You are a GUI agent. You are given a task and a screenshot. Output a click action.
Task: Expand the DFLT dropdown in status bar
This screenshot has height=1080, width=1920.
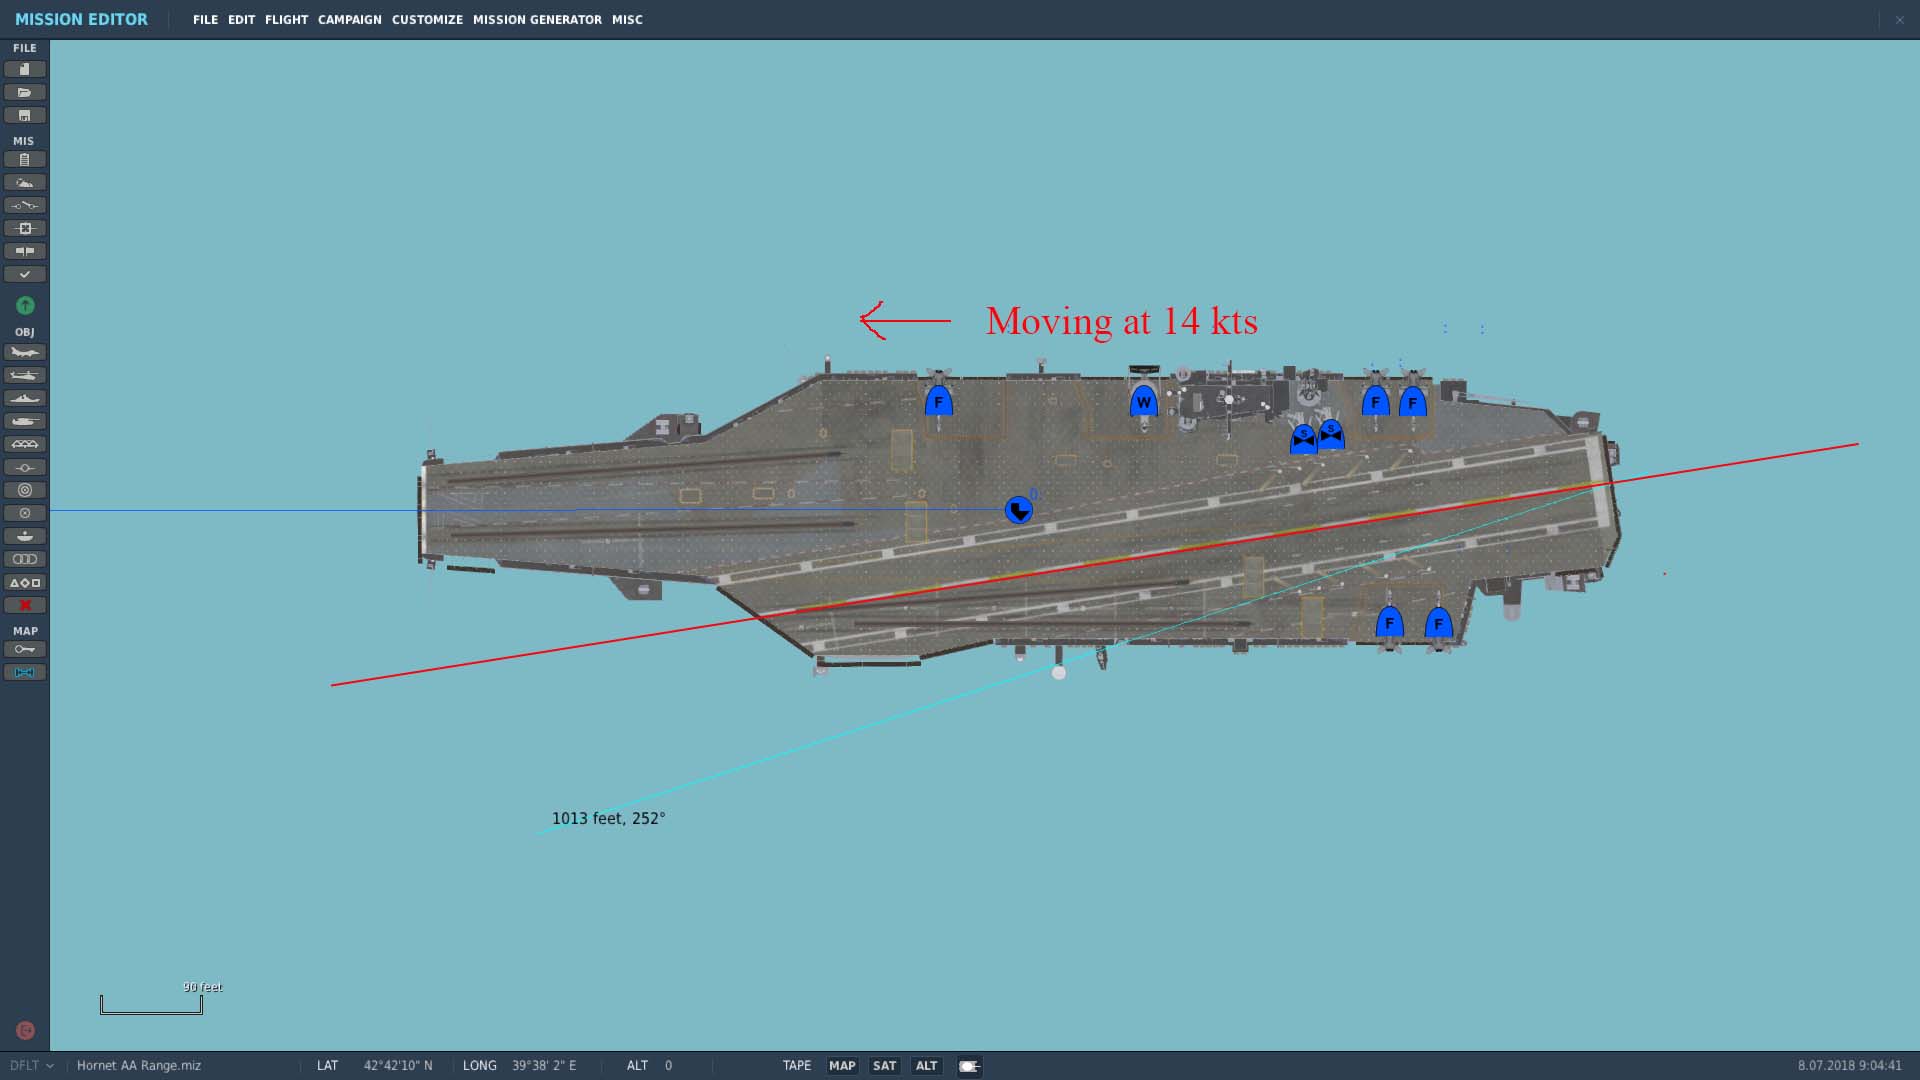31,1066
